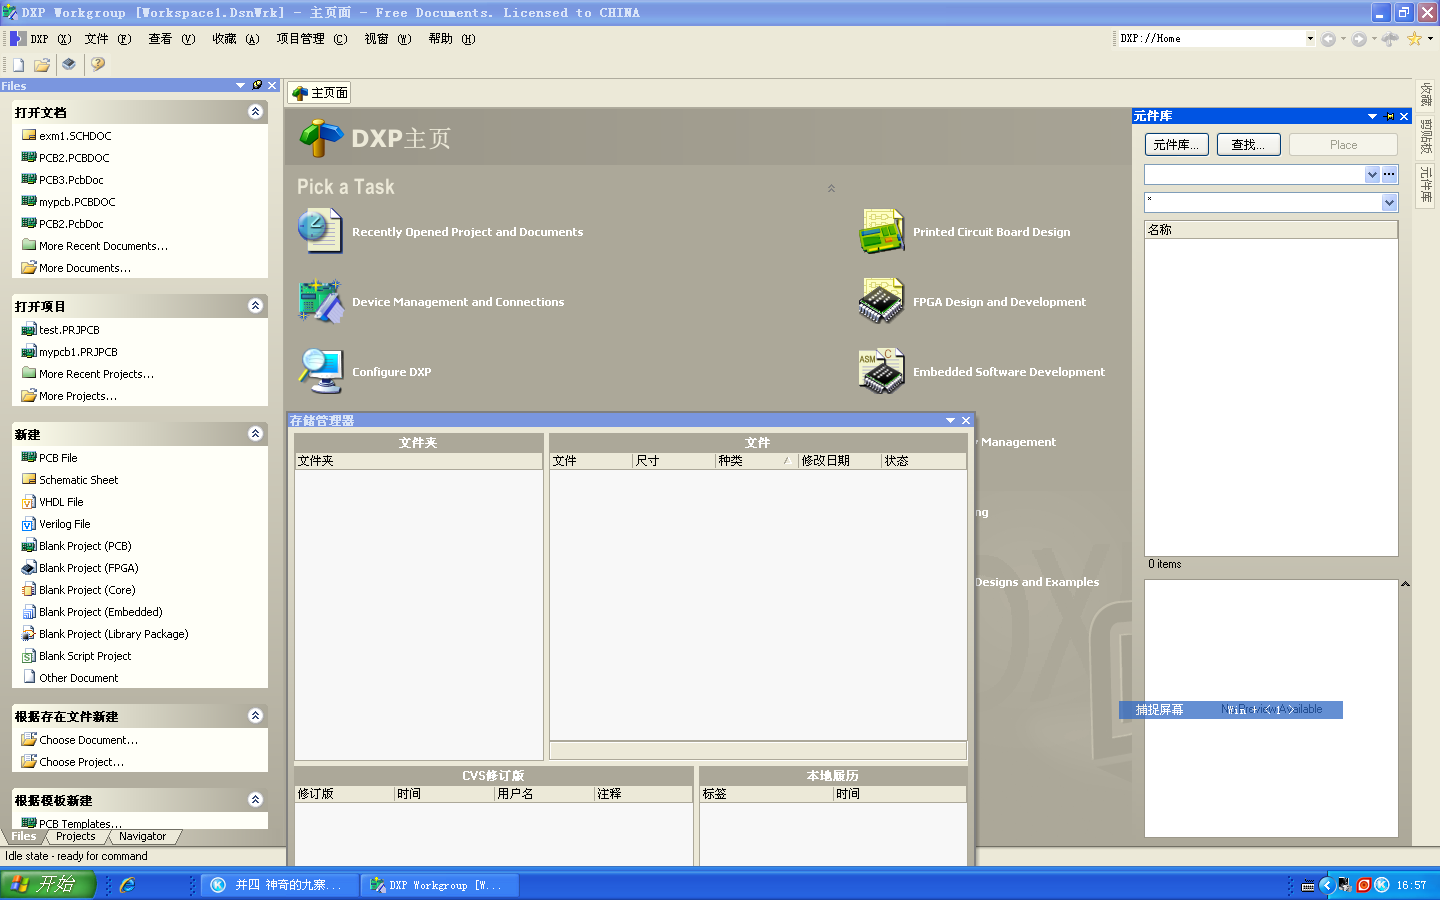Open the Files panel options dropdown arrow
The width and height of the screenshot is (1440, 900).
(x=240, y=85)
